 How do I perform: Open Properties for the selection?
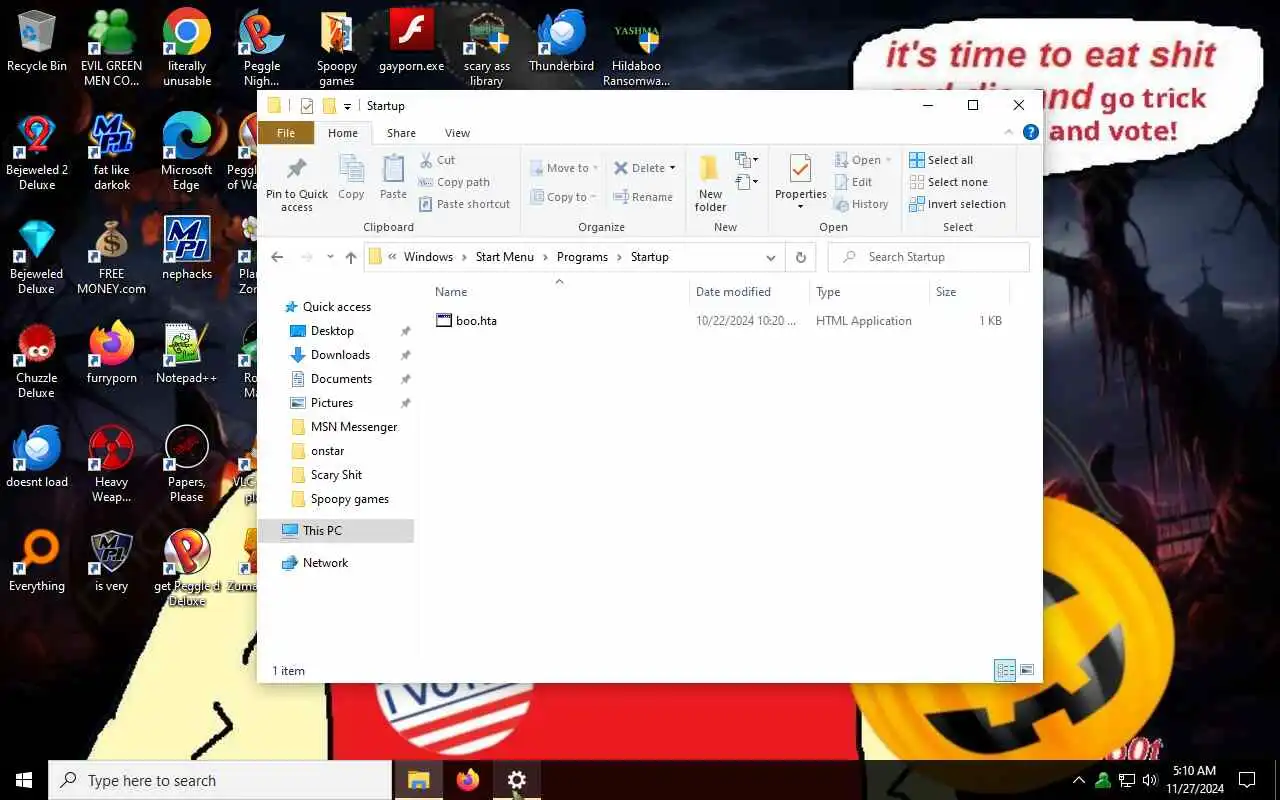tap(801, 182)
